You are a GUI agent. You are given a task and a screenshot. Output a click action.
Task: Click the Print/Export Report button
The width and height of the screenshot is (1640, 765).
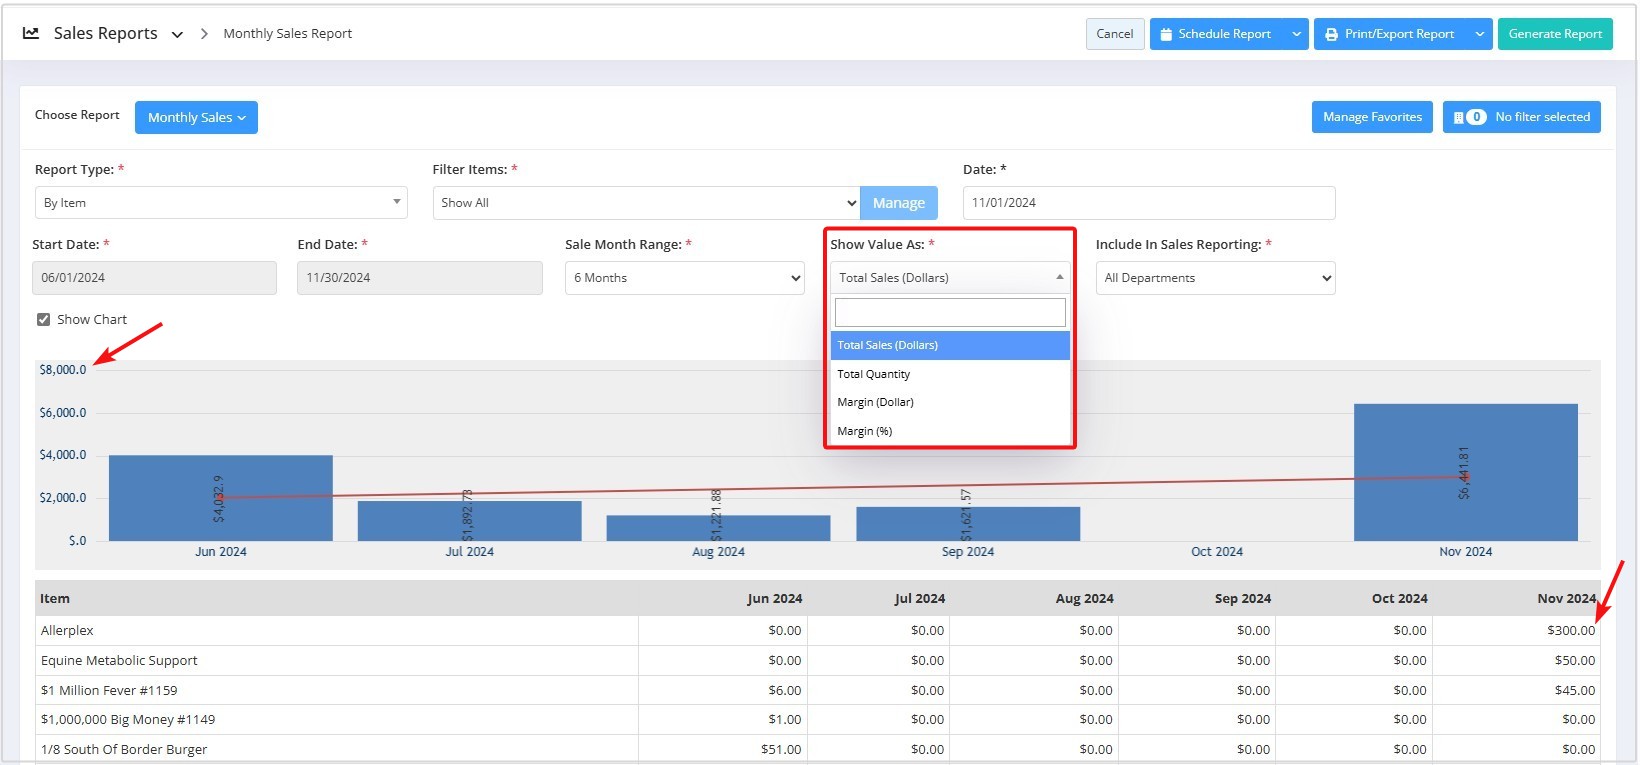[x=1391, y=34]
